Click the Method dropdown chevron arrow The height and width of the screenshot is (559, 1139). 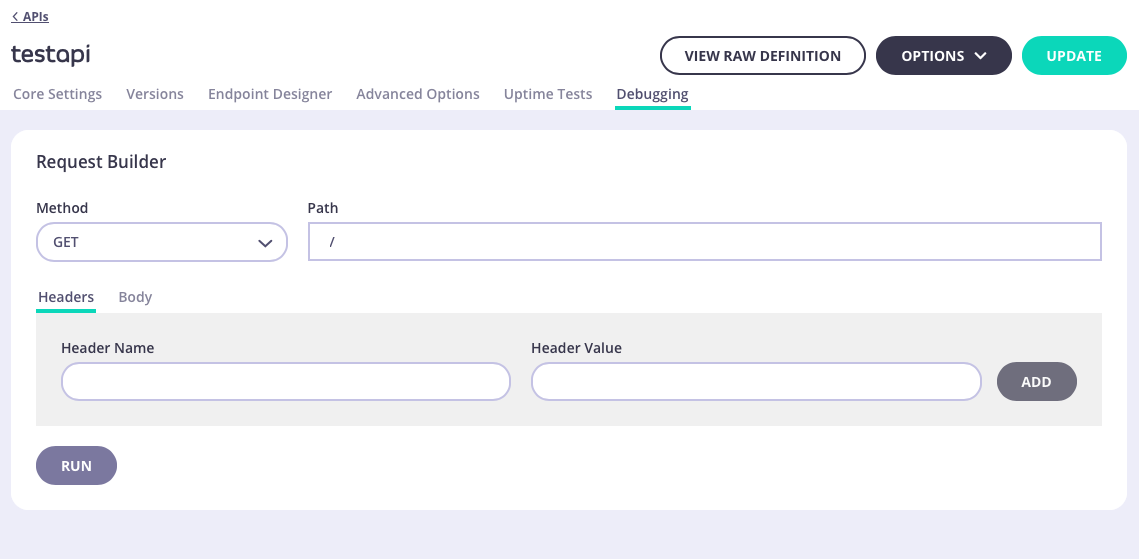point(265,243)
